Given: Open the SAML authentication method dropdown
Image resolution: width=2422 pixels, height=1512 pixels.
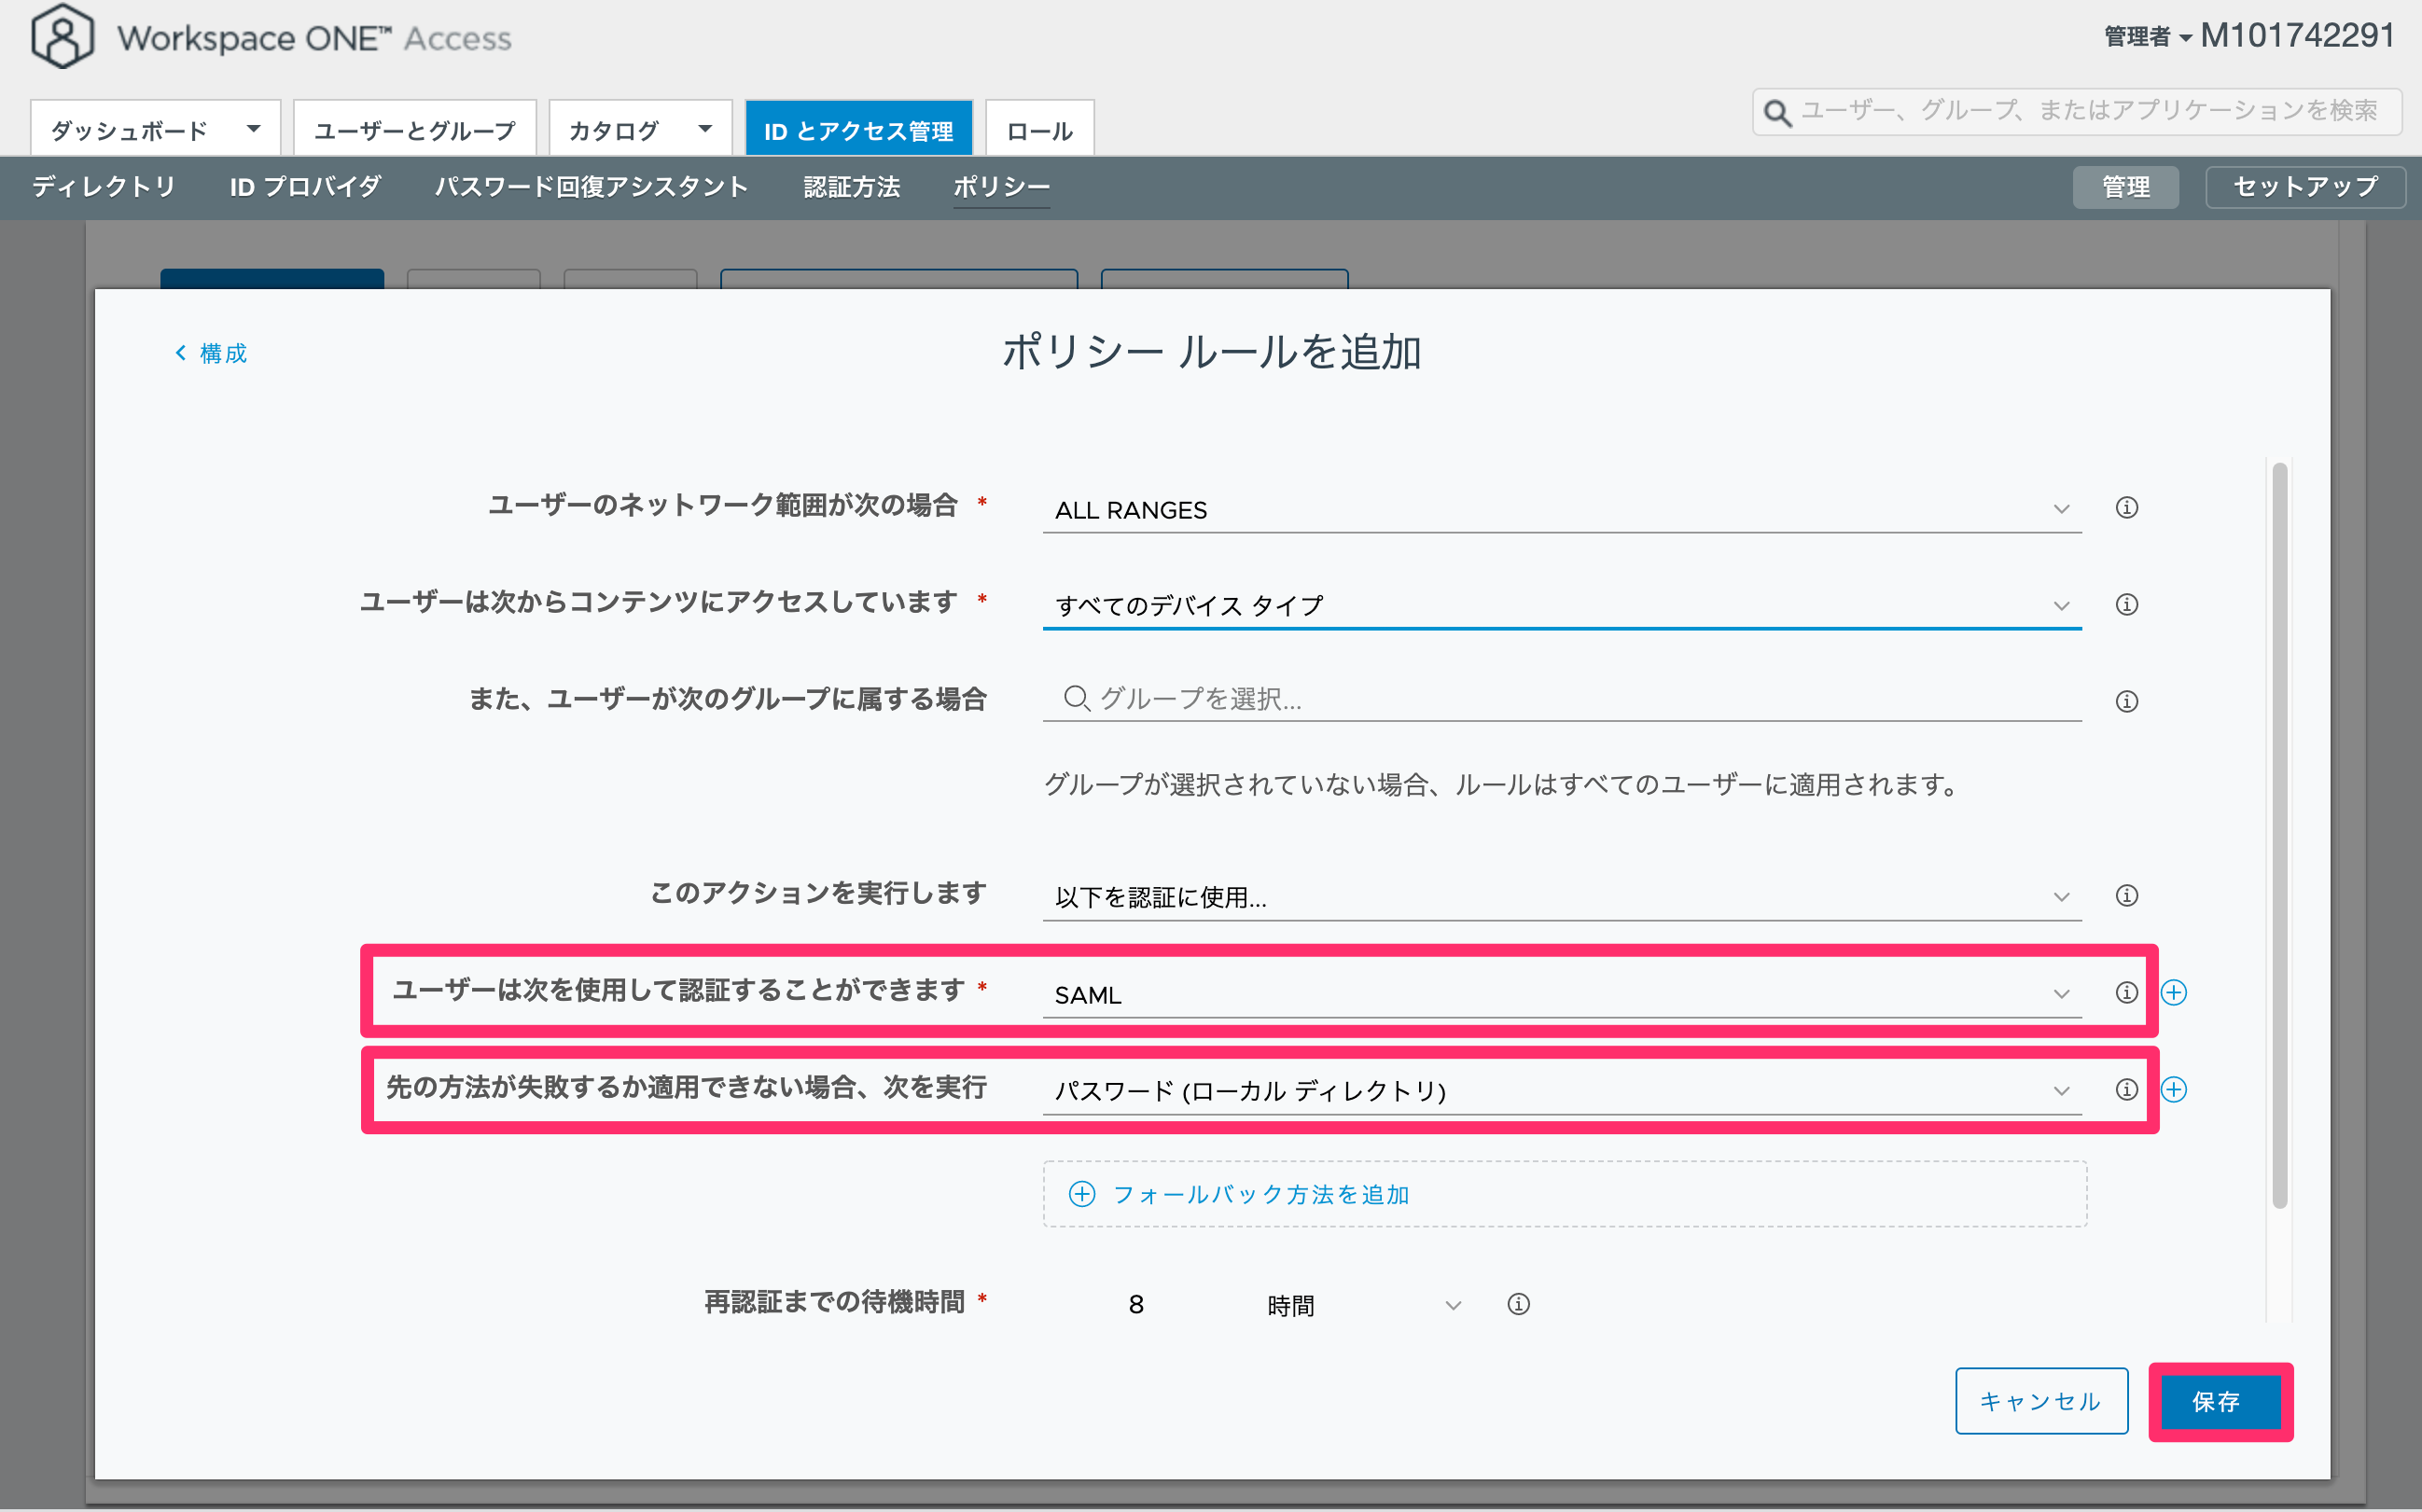Looking at the screenshot, I should tap(1562, 994).
